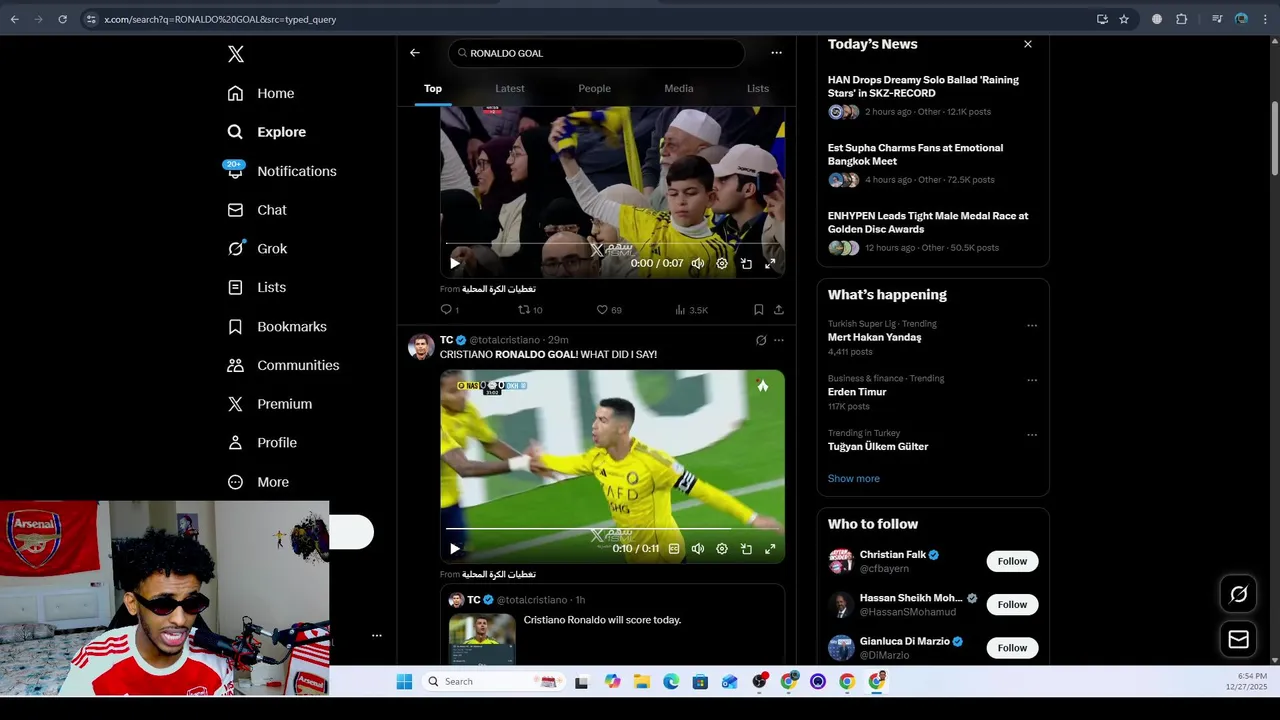Unmute the Ronaldo goal video
The height and width of the screenshot is (720, 1280).
tap(698, 549)
